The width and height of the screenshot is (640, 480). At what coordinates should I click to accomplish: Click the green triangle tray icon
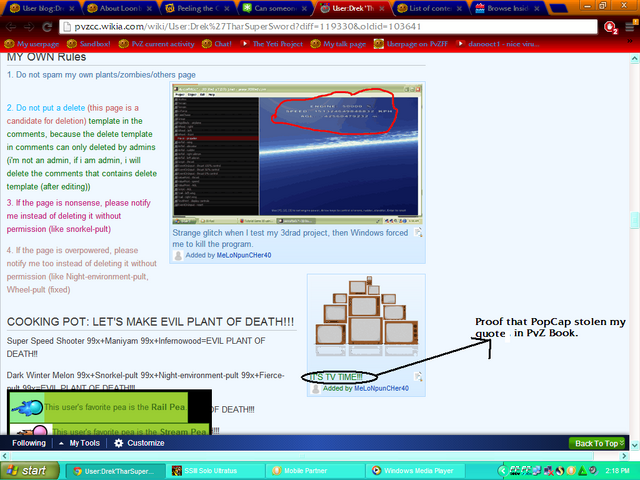582,471
